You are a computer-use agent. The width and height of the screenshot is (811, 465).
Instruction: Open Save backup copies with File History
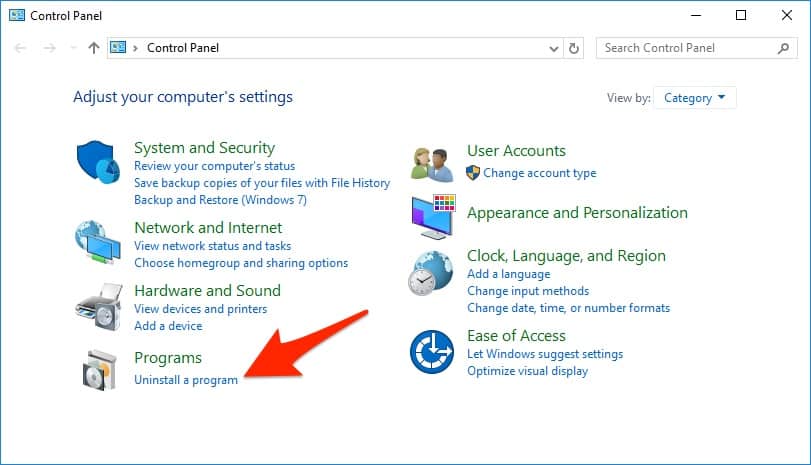pyautogui.click(x=262, y=183)
